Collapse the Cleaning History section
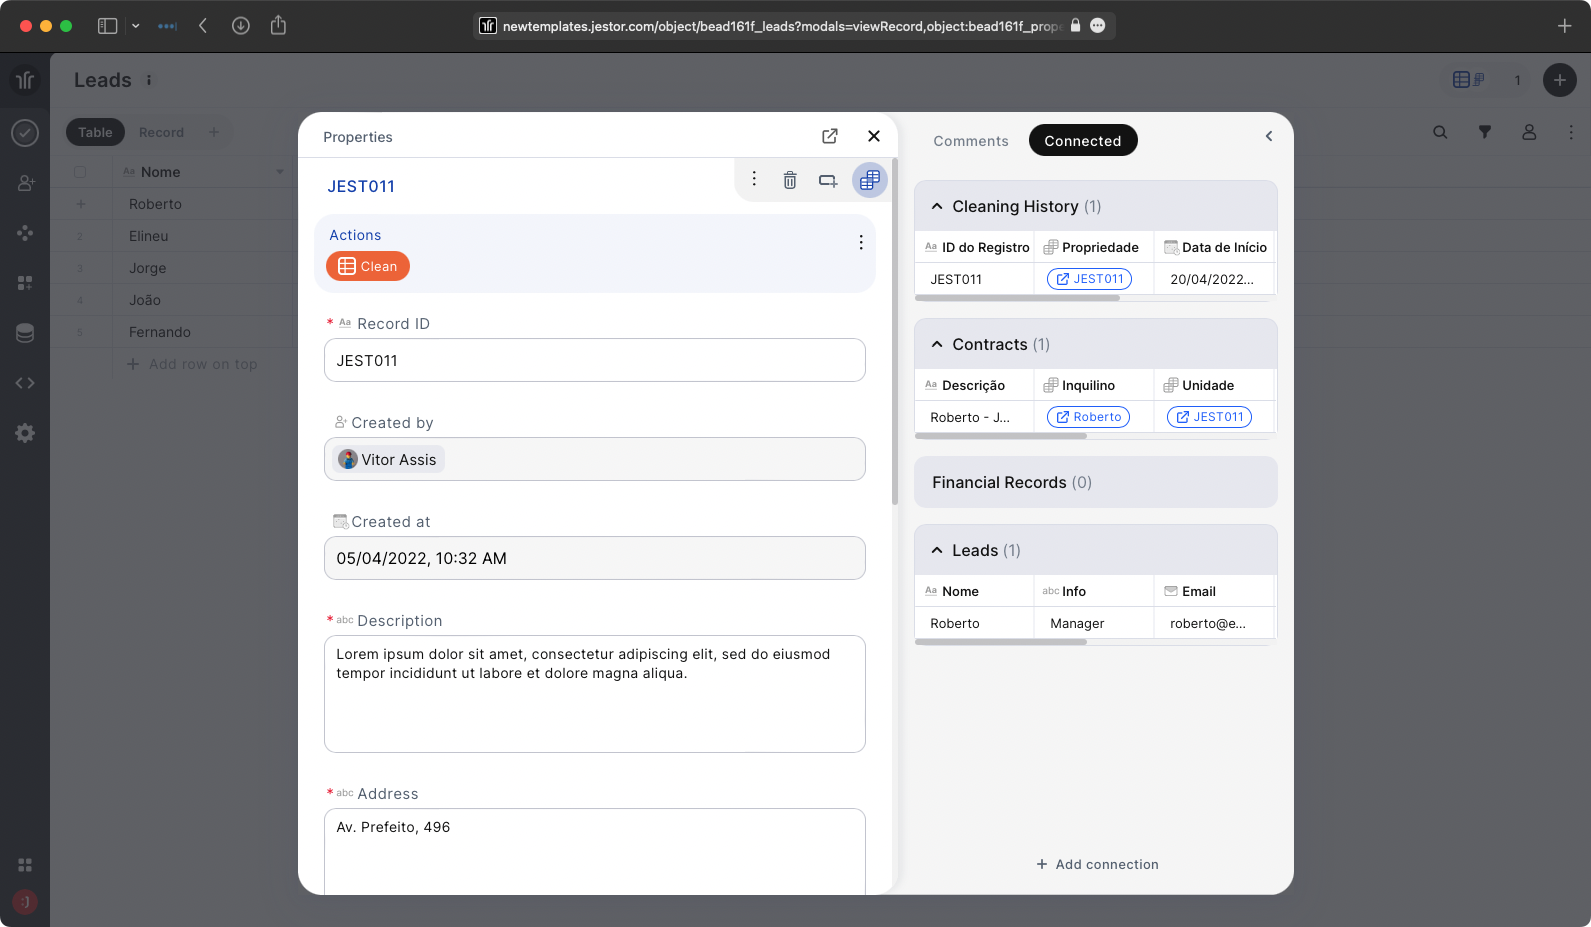 click(x=937, y=206)
